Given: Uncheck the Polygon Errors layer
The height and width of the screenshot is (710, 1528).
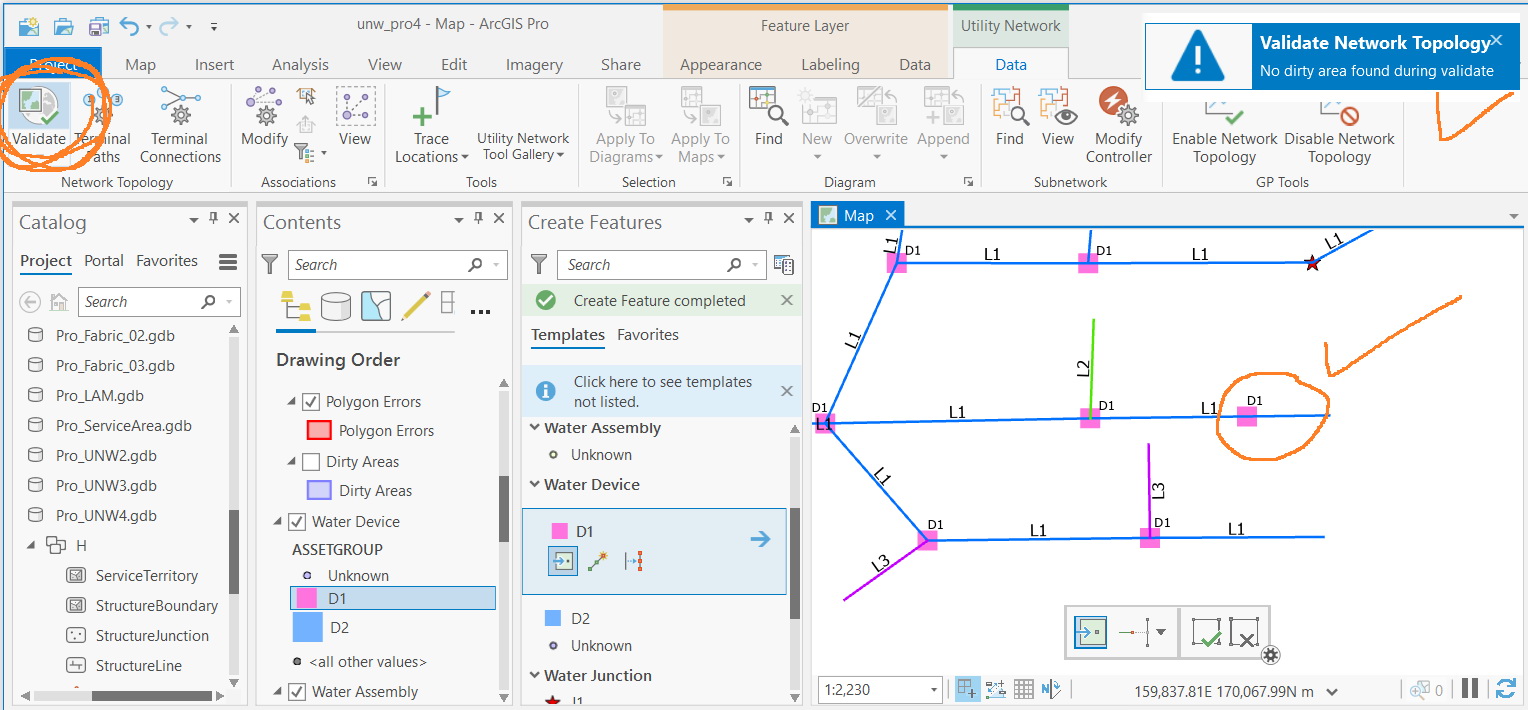Looking at the screenshot, I should [310, 402].
